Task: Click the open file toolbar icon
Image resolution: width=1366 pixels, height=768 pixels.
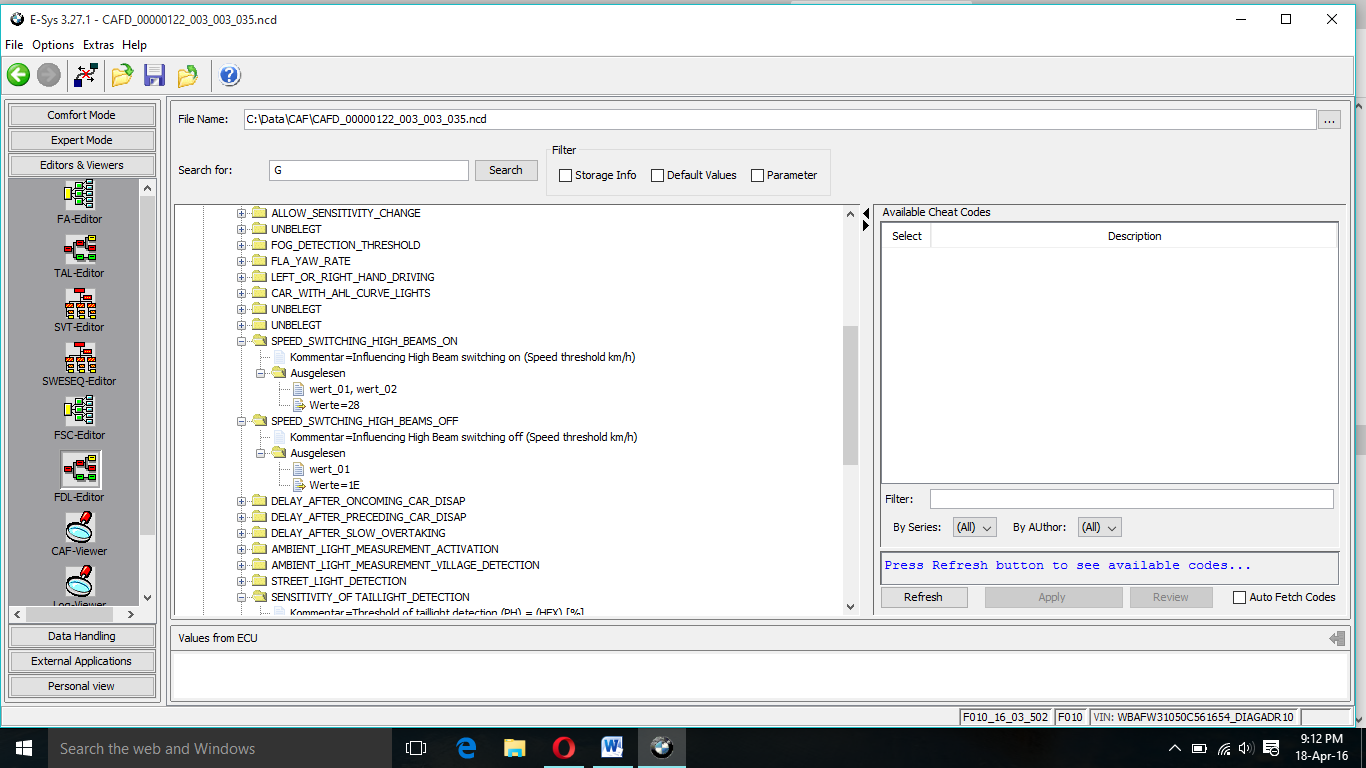Action: [122, 75]
